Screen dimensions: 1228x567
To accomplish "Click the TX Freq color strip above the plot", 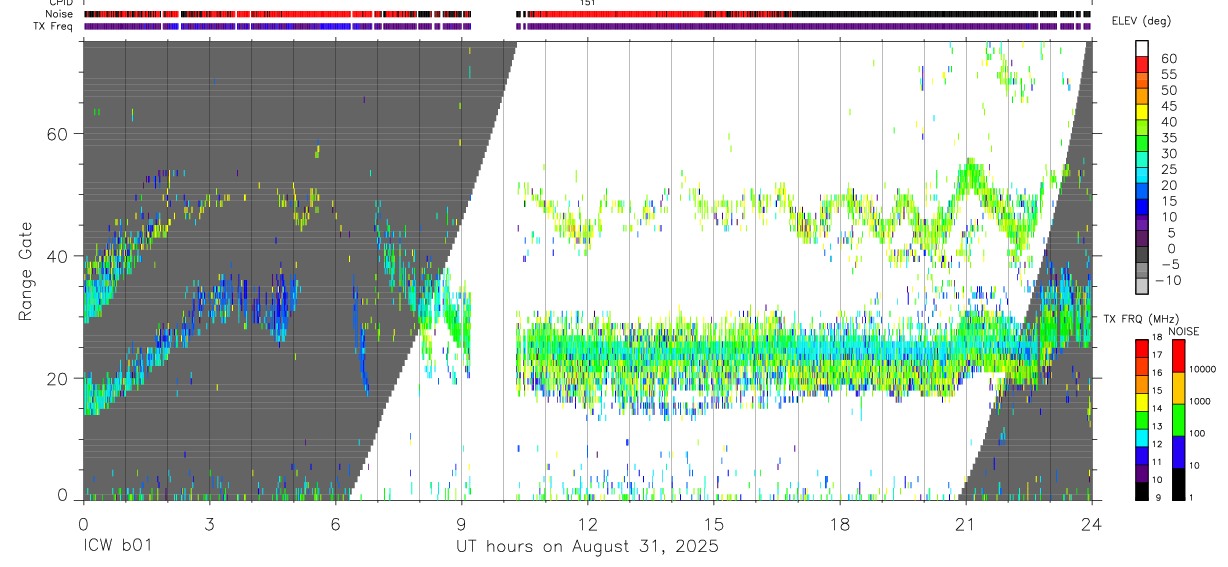I will coord(587,26).
